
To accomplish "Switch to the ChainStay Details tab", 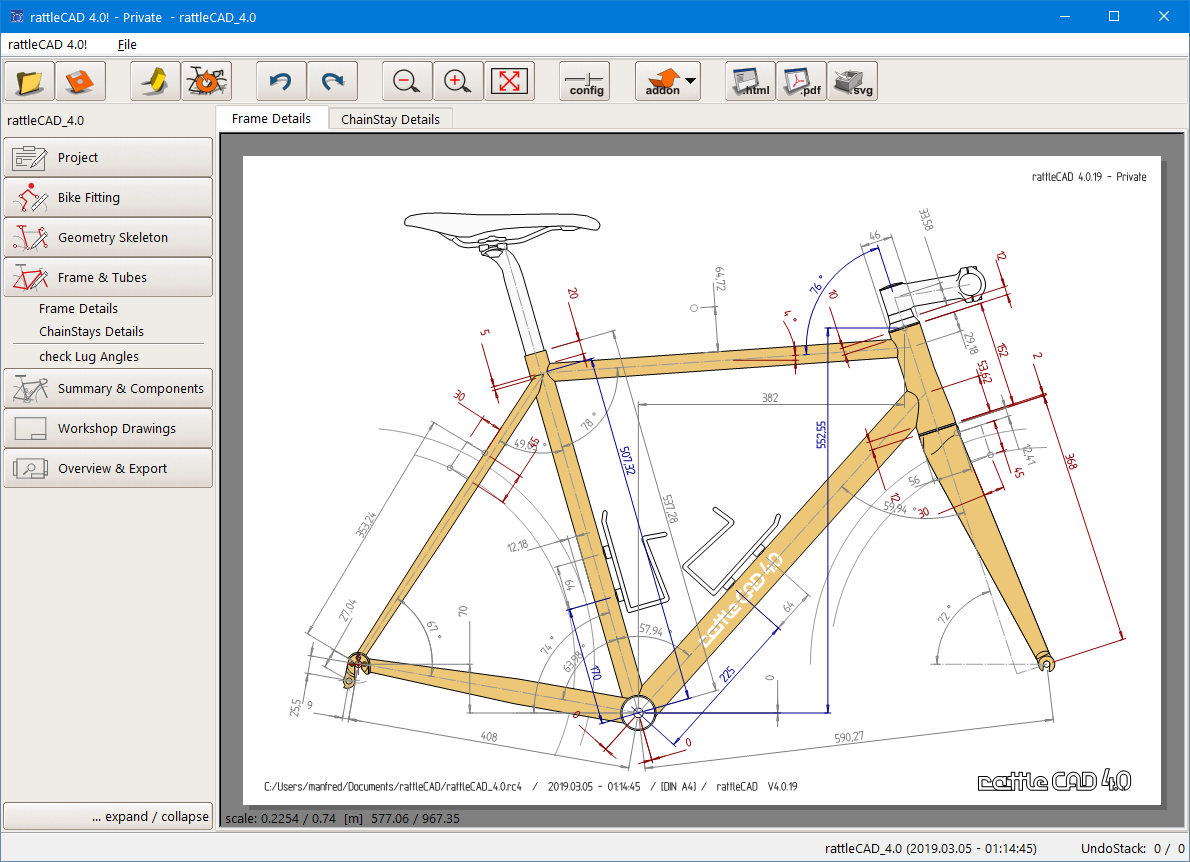I will (390, 119).
